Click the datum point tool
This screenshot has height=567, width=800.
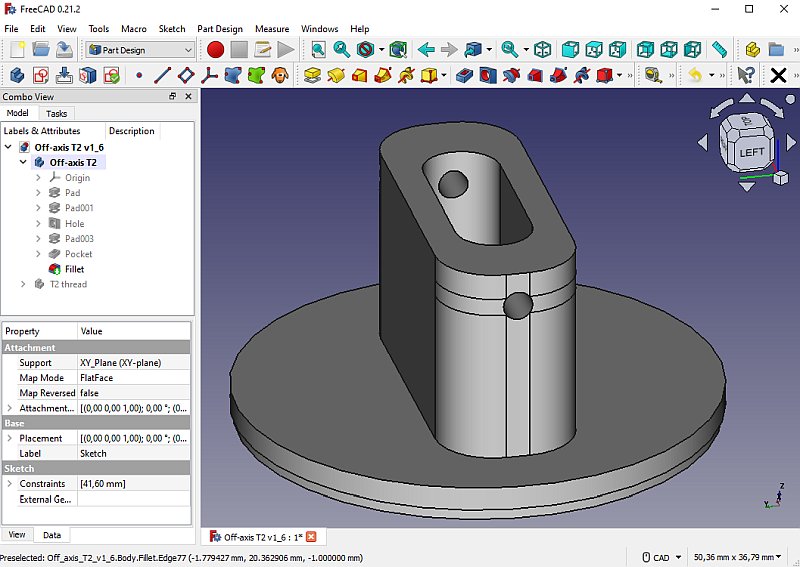pos(139,76)
